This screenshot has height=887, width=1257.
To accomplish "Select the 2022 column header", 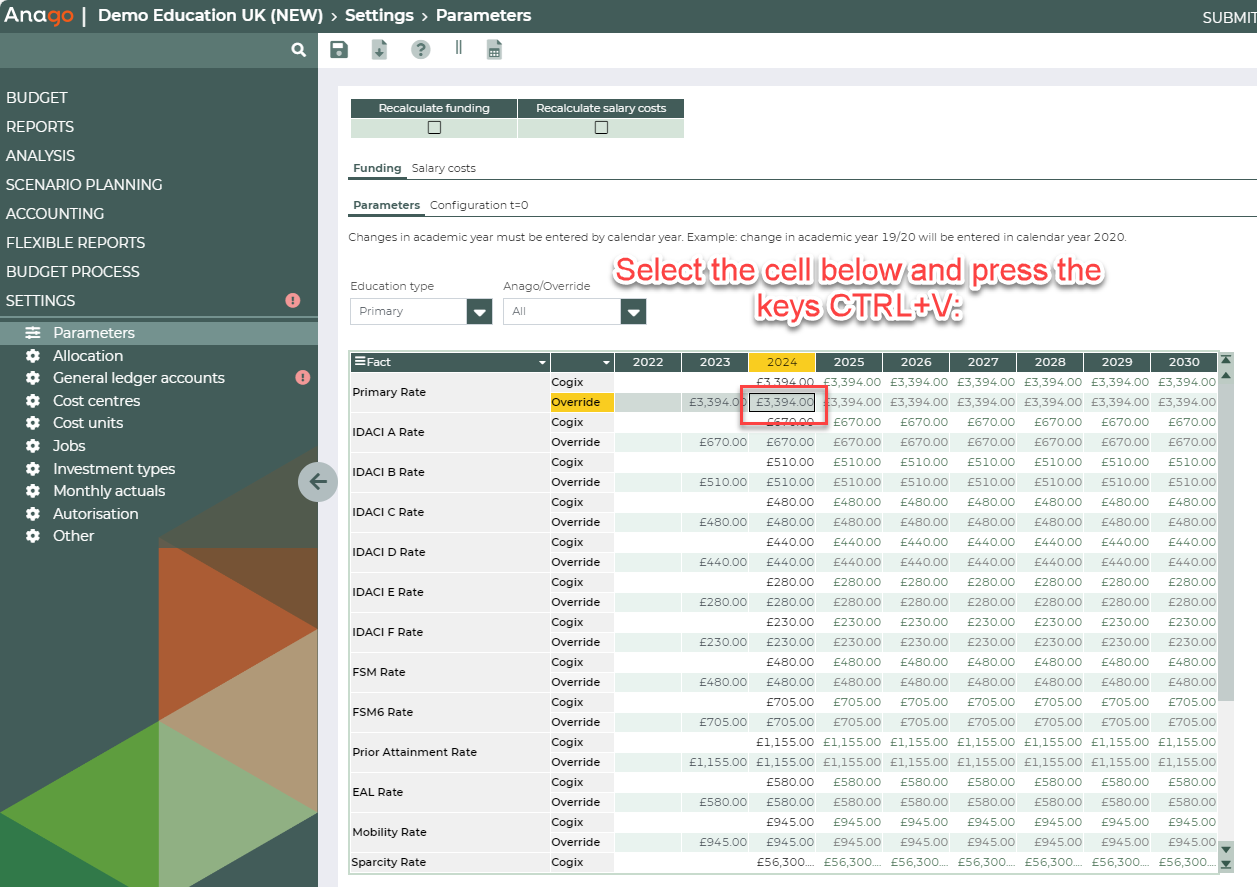I will tap(648, 362).
